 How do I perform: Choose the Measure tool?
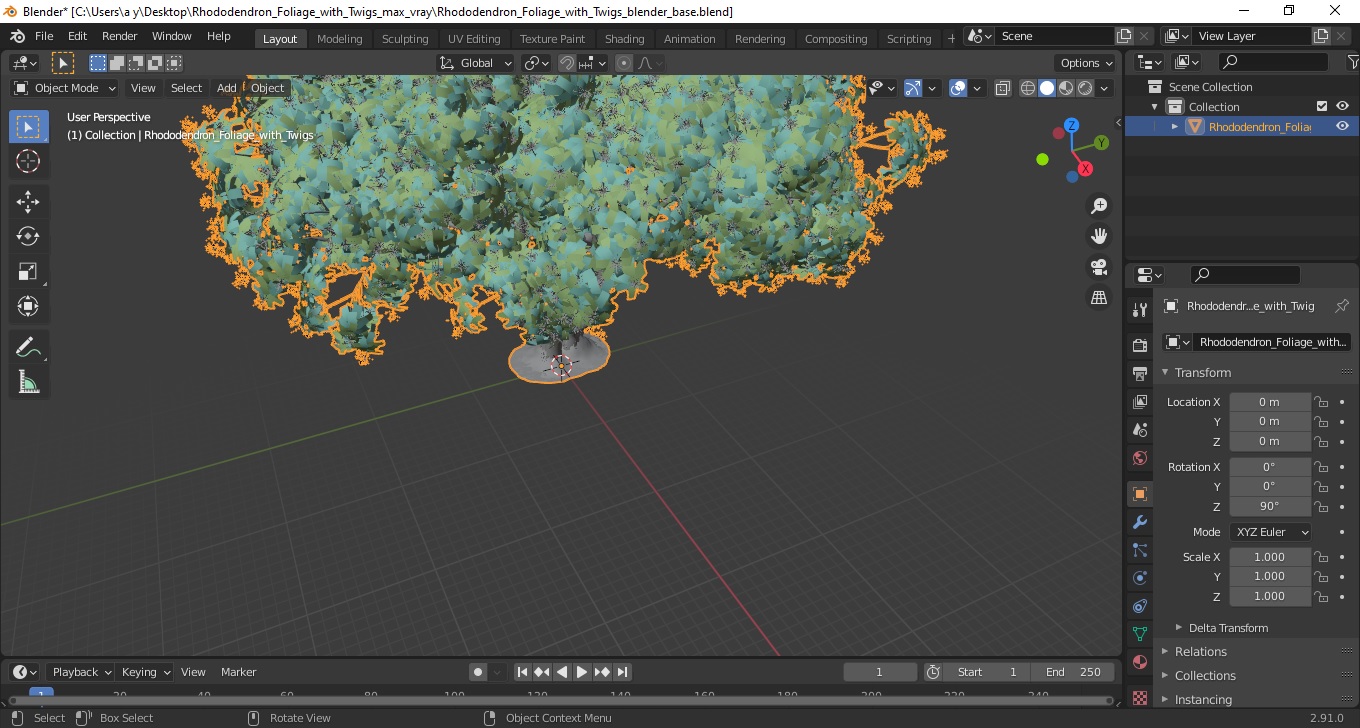pyautogui.click(x=28, y=382)
